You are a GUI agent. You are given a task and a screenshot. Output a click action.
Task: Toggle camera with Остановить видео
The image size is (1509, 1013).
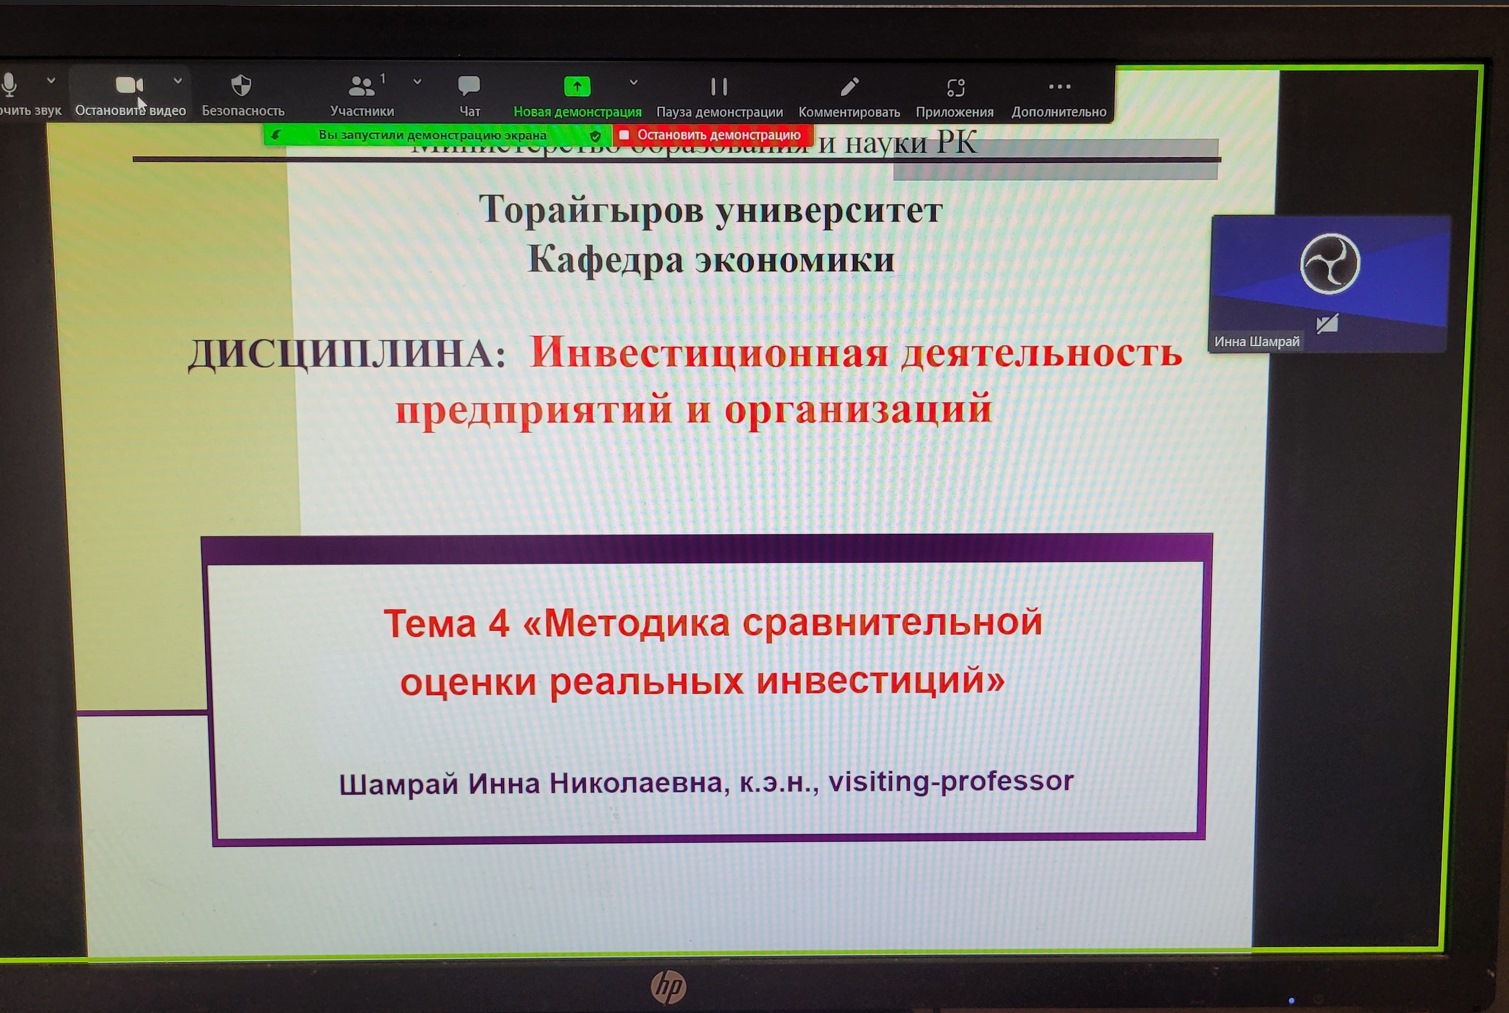pyautogui.click(x=130, y=87)
